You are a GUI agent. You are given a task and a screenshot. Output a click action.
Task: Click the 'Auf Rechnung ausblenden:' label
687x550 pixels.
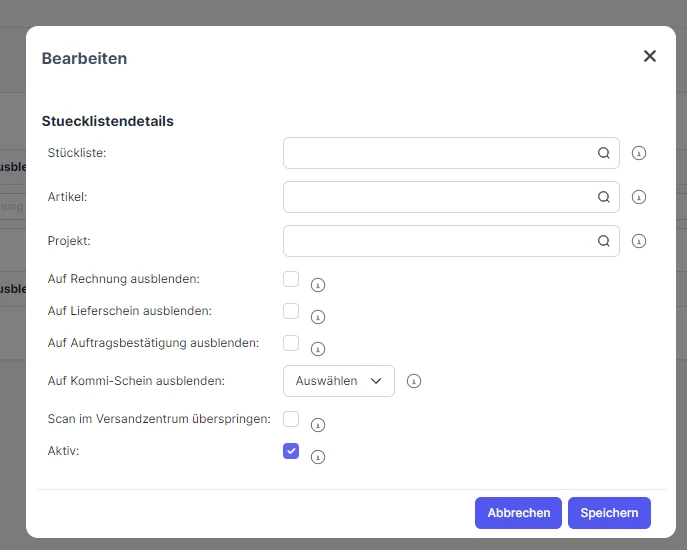coord(124,279)
